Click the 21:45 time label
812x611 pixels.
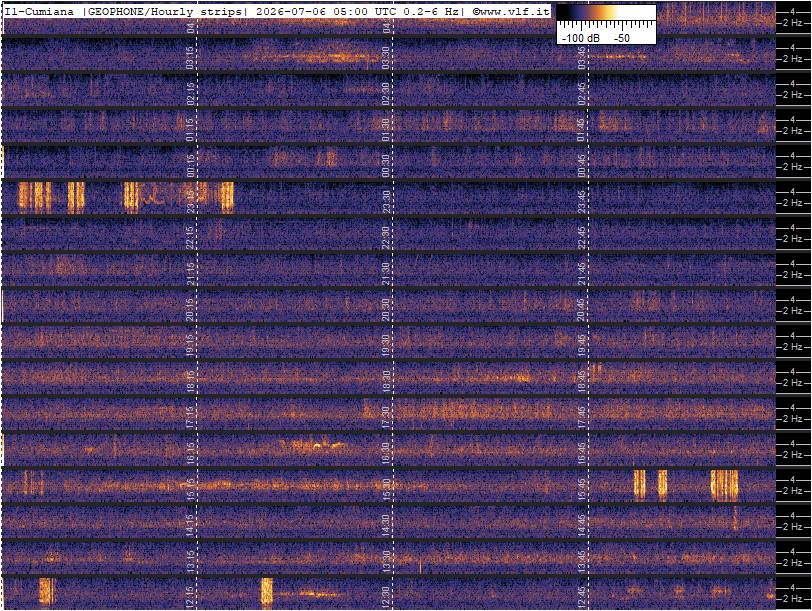(582, 274)
